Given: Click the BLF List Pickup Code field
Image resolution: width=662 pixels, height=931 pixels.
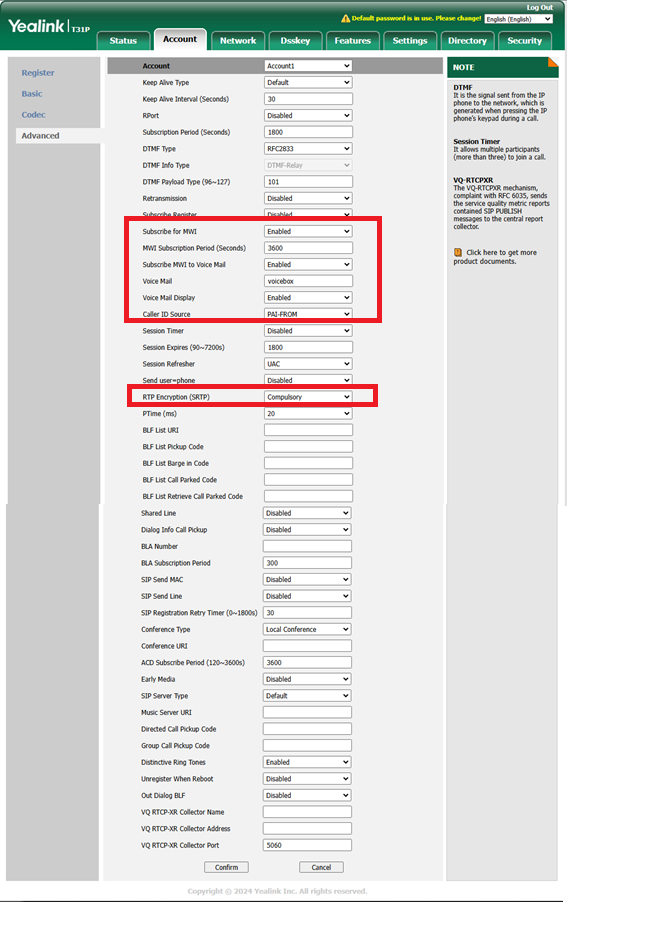Looking at the screenshot, I should [308, 446].
